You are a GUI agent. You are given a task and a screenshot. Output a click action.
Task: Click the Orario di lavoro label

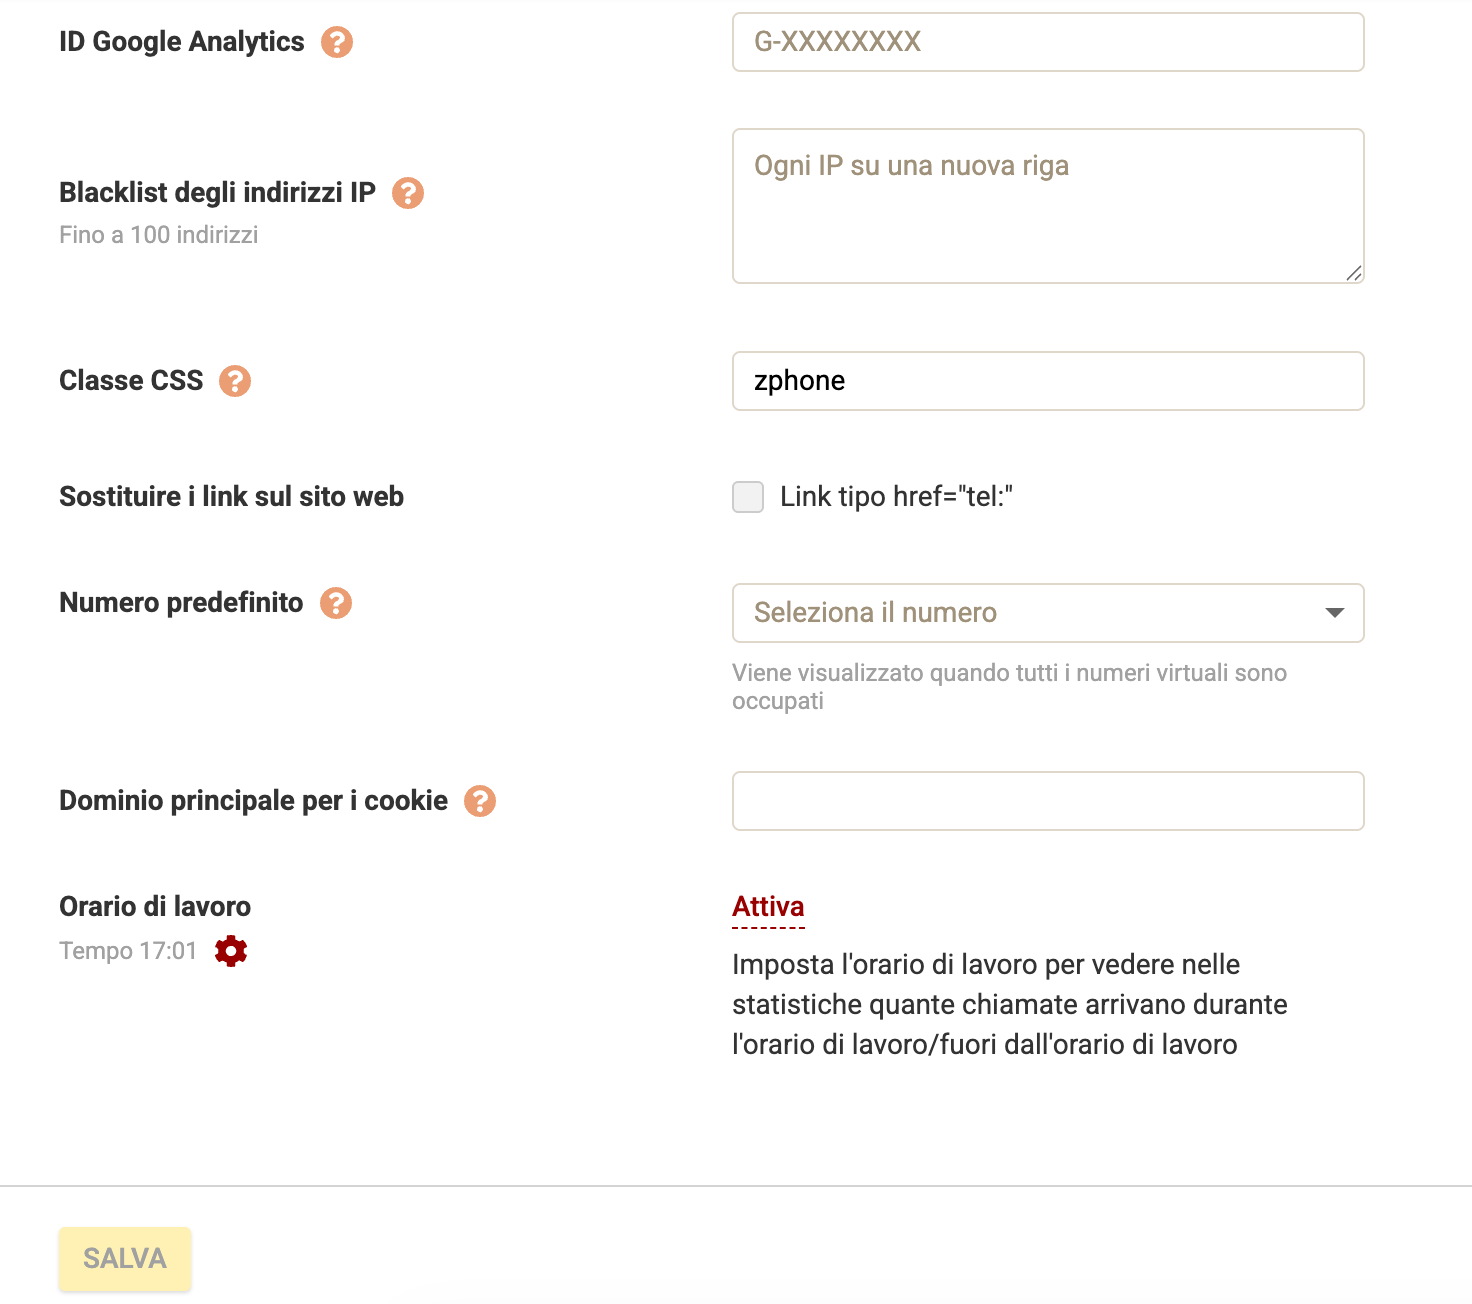(x=154, y=906)
